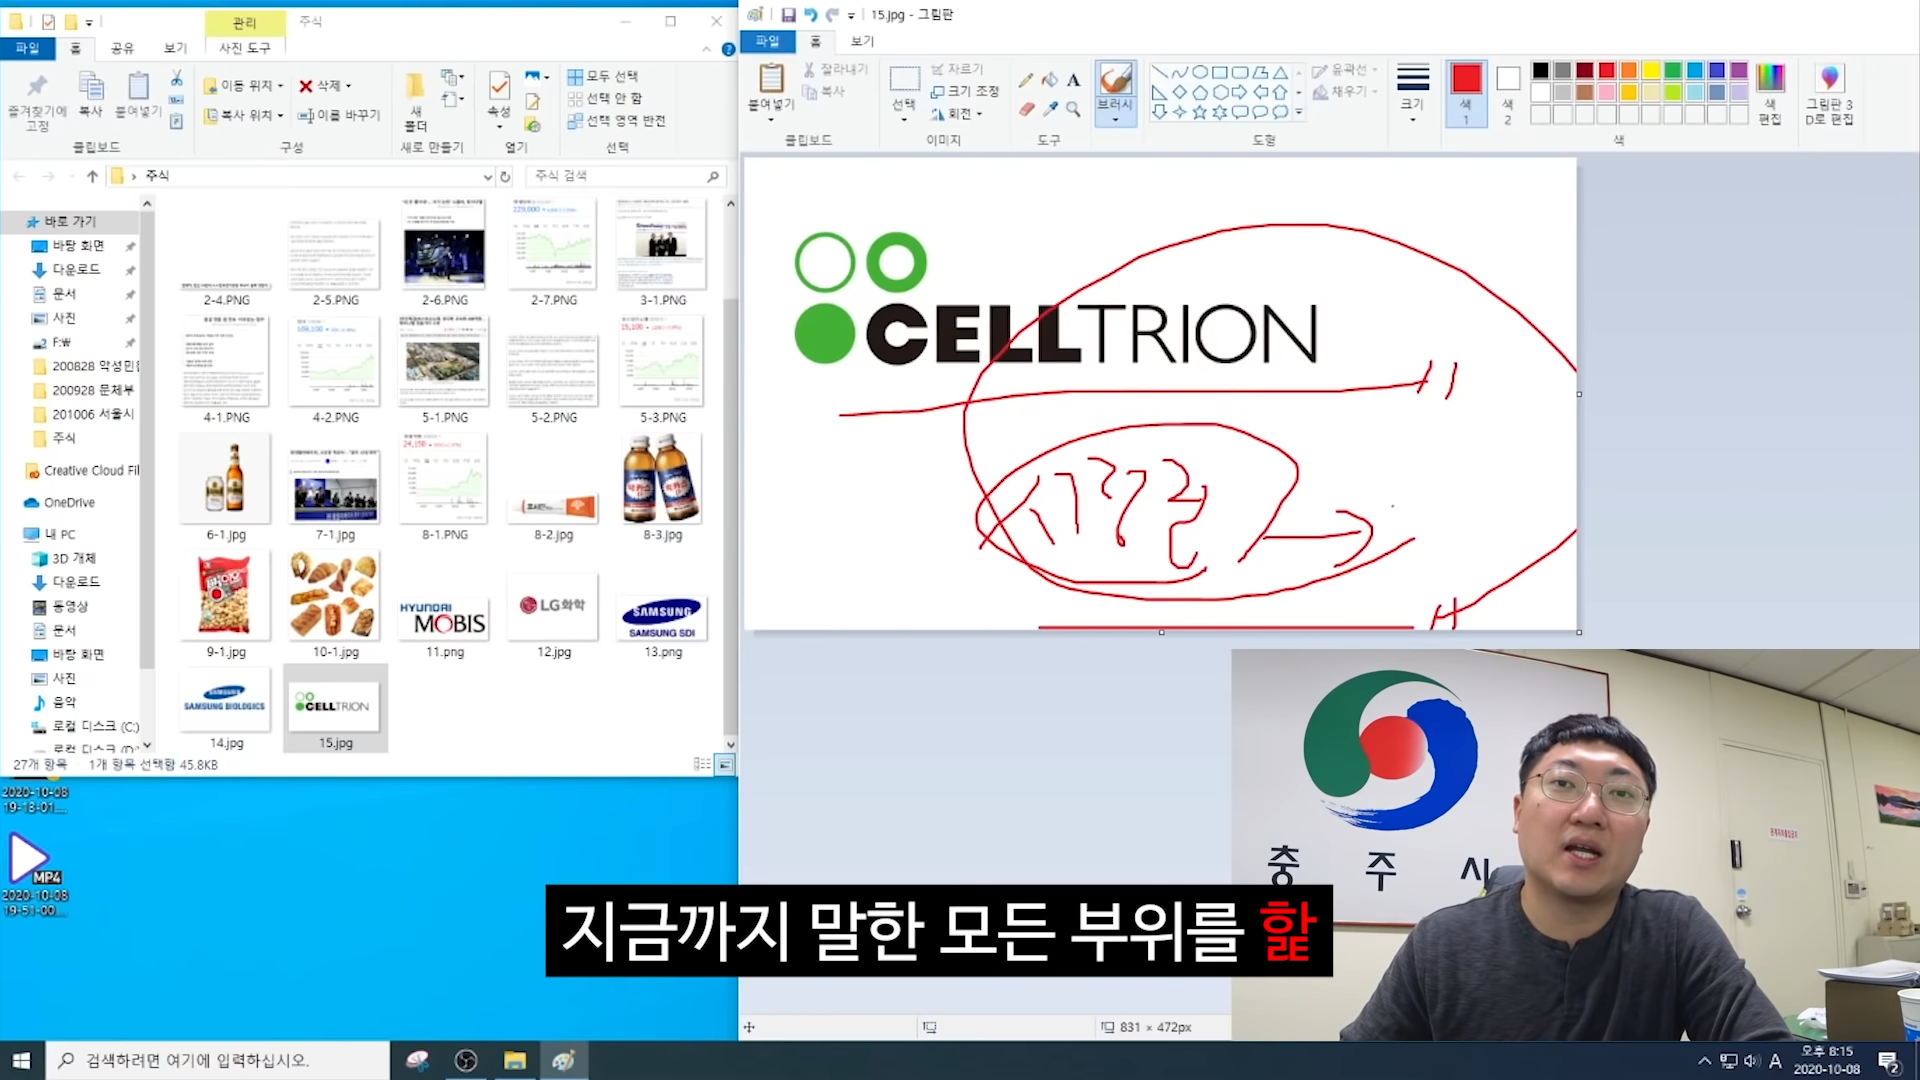Select the Color picker eyedropper tool
This screenshot has height=1080, width=1920.
(1049, 109)
